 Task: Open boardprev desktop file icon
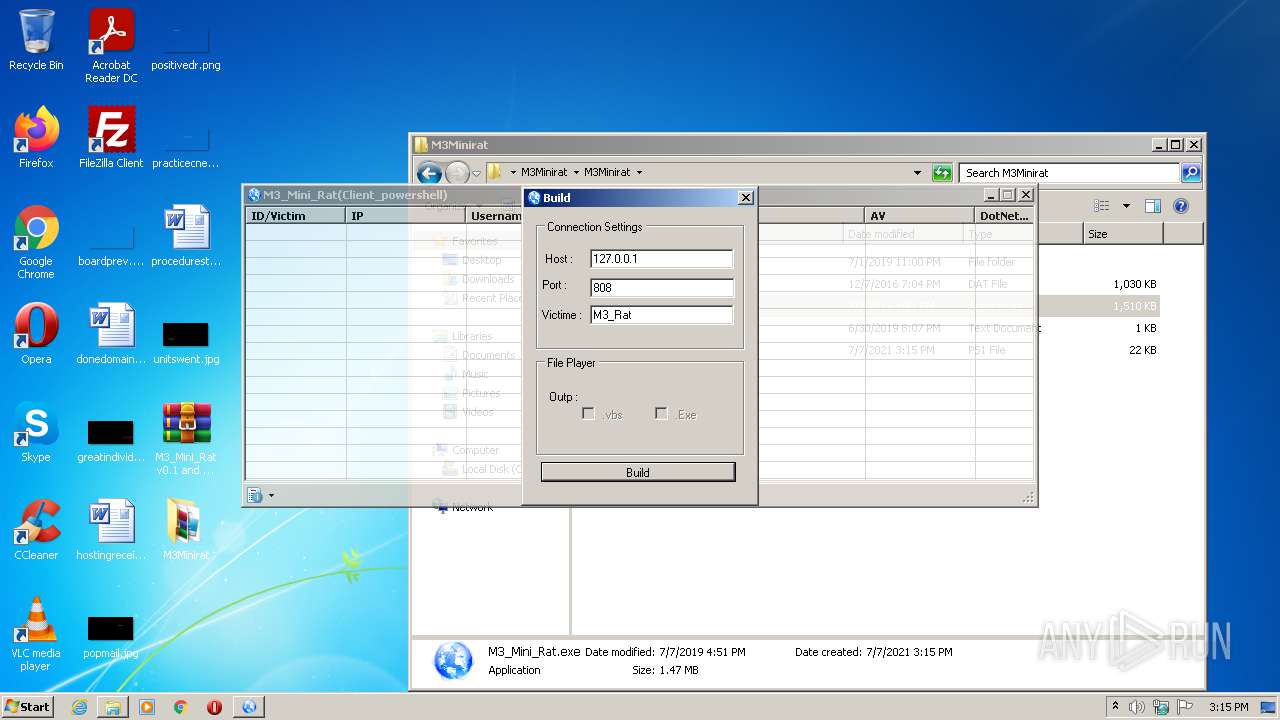111,246
